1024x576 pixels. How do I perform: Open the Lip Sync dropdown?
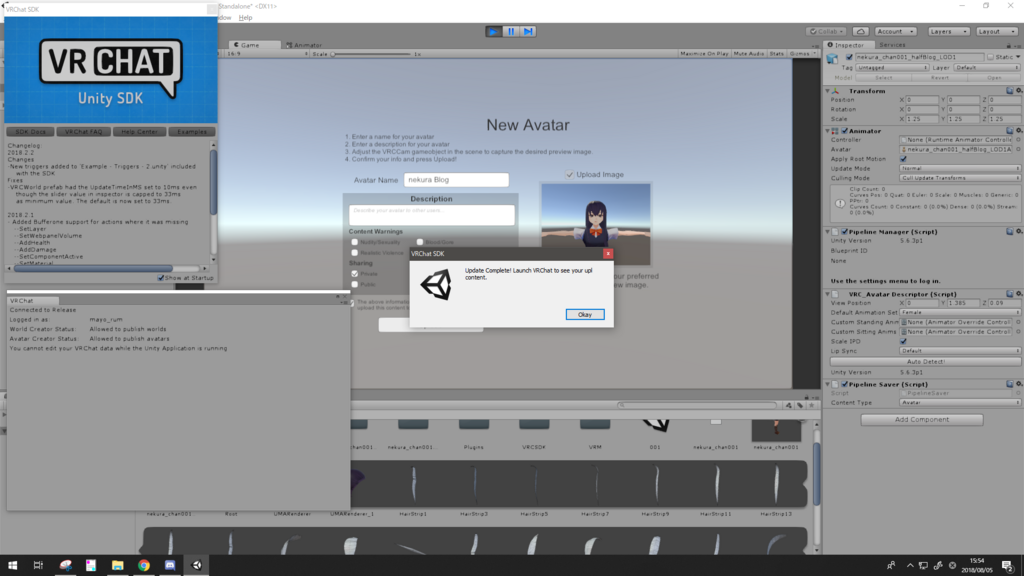960,351
